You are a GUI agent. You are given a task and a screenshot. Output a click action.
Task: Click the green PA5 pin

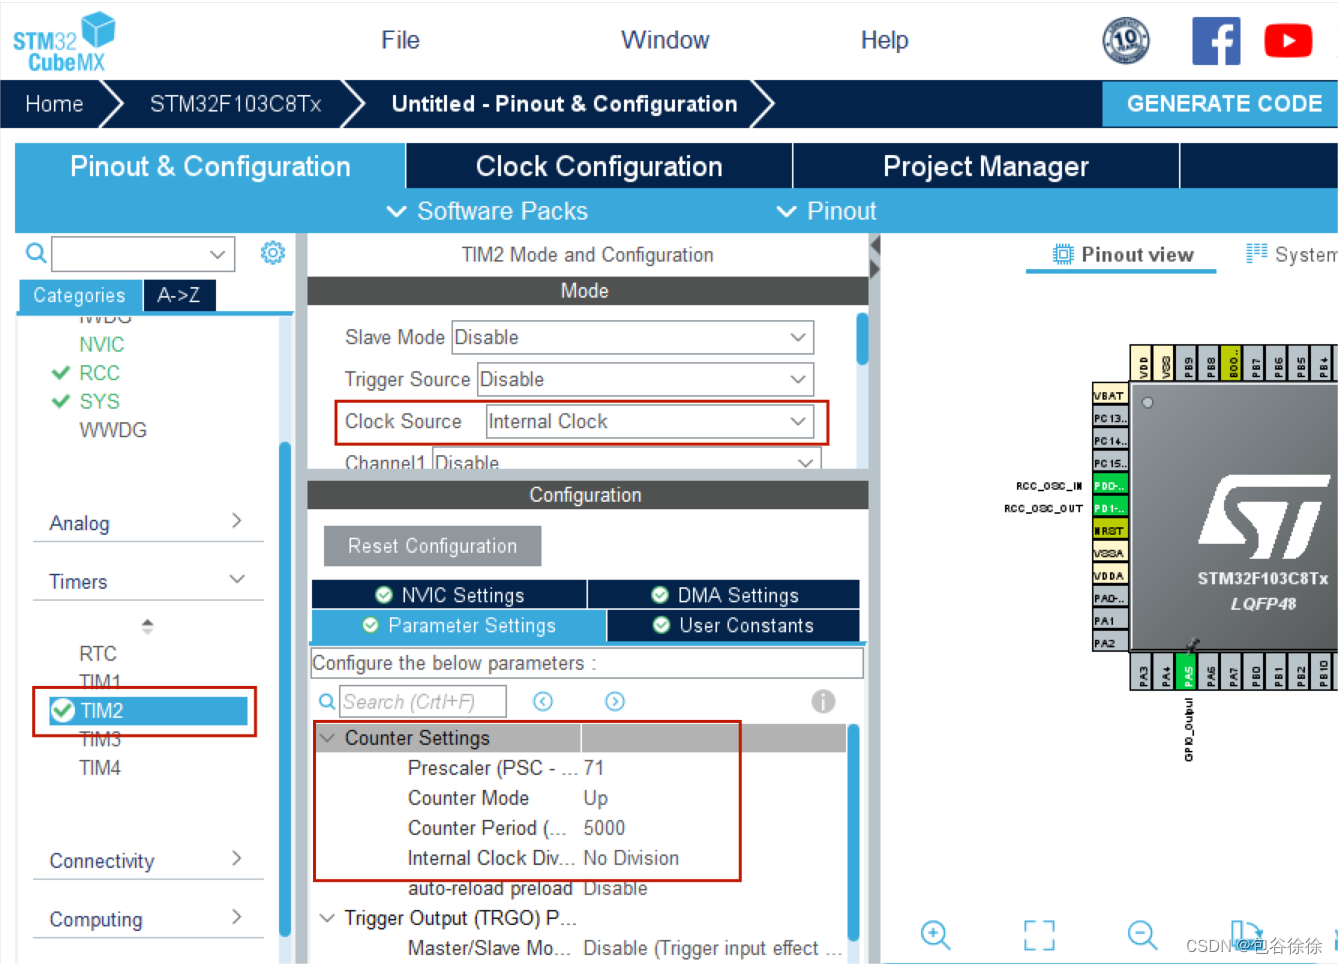1187,674
